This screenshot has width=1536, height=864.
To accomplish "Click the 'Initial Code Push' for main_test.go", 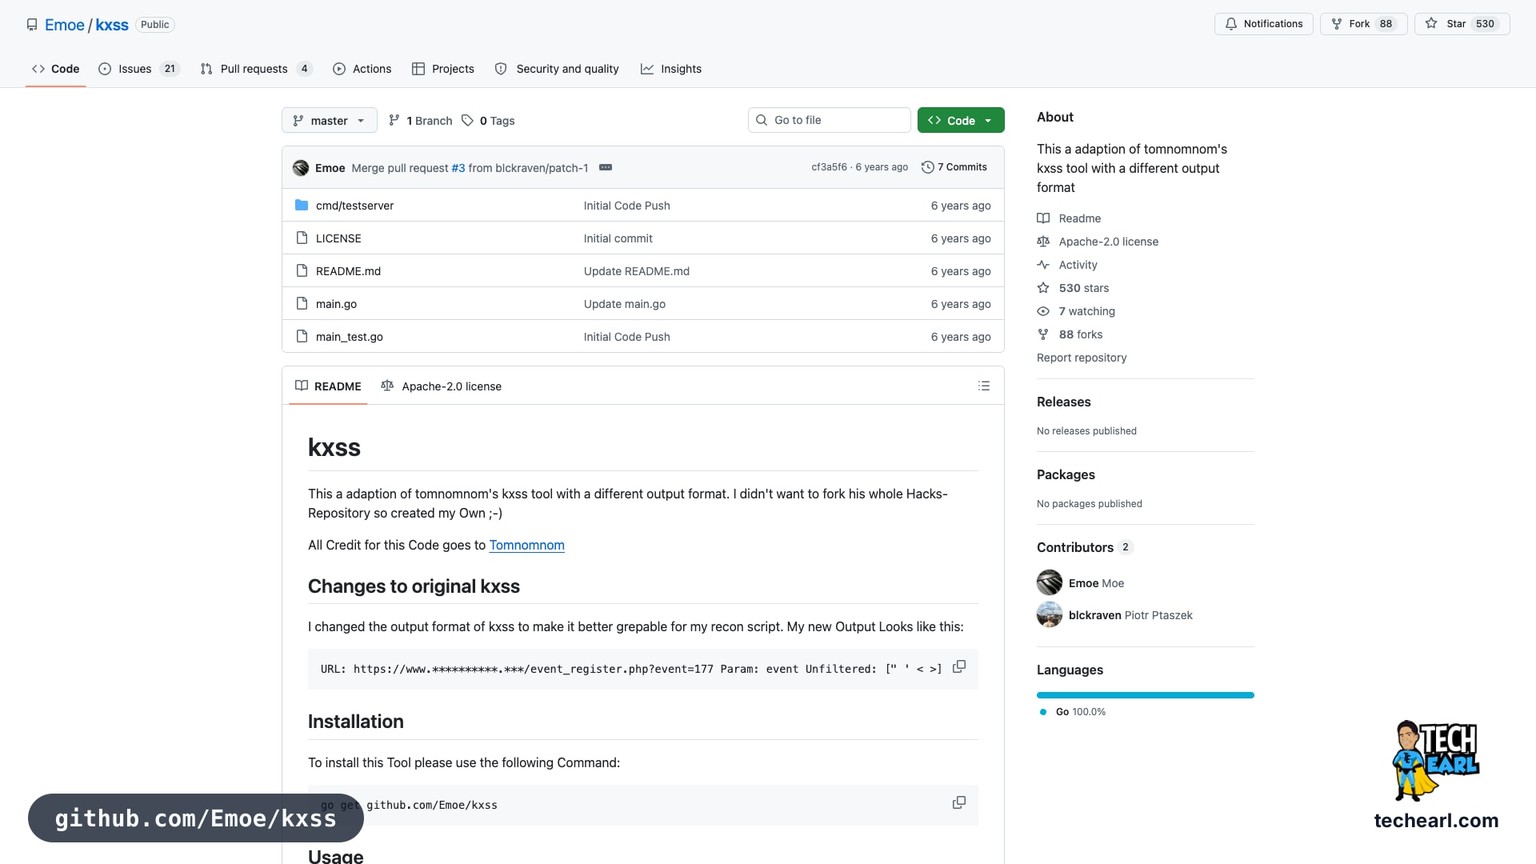I will [x=627, y=337].
